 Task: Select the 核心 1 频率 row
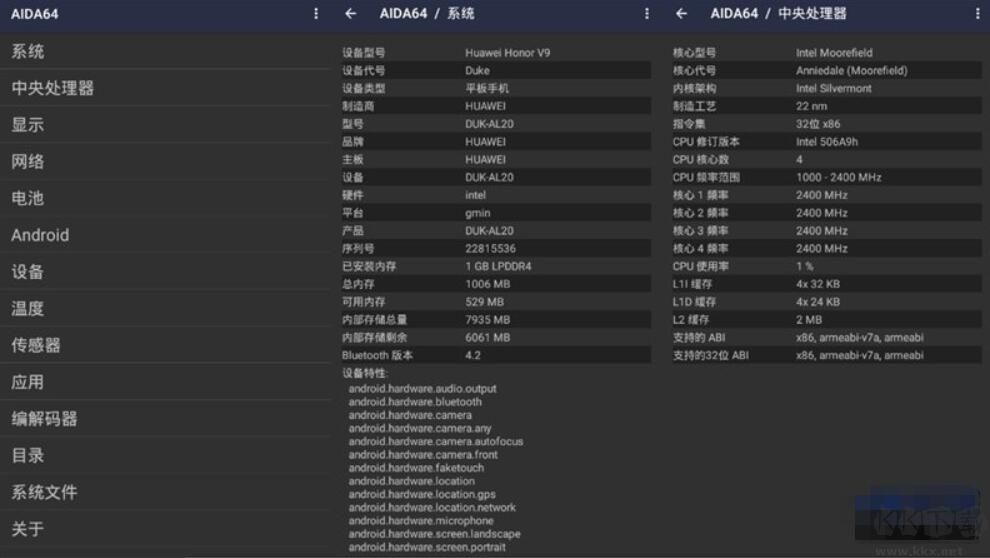click(x=826, y=195)
